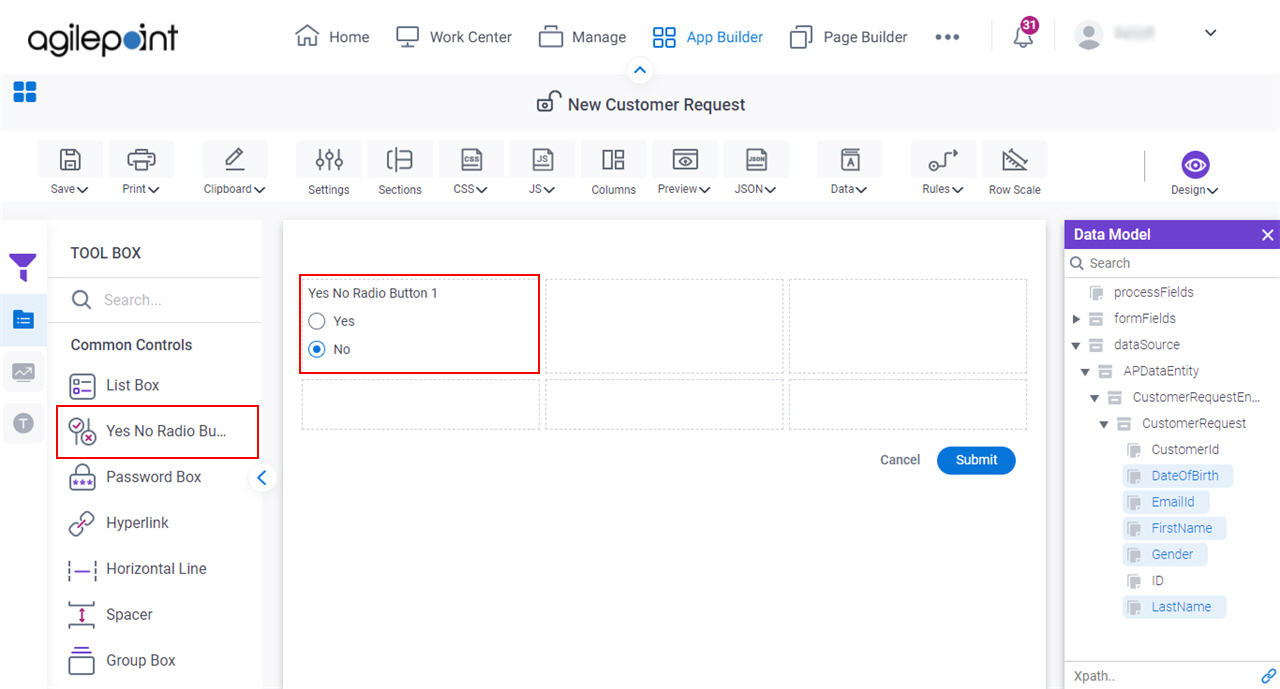
Task: Click the JSON tool icon
Action: pos(756,159)
